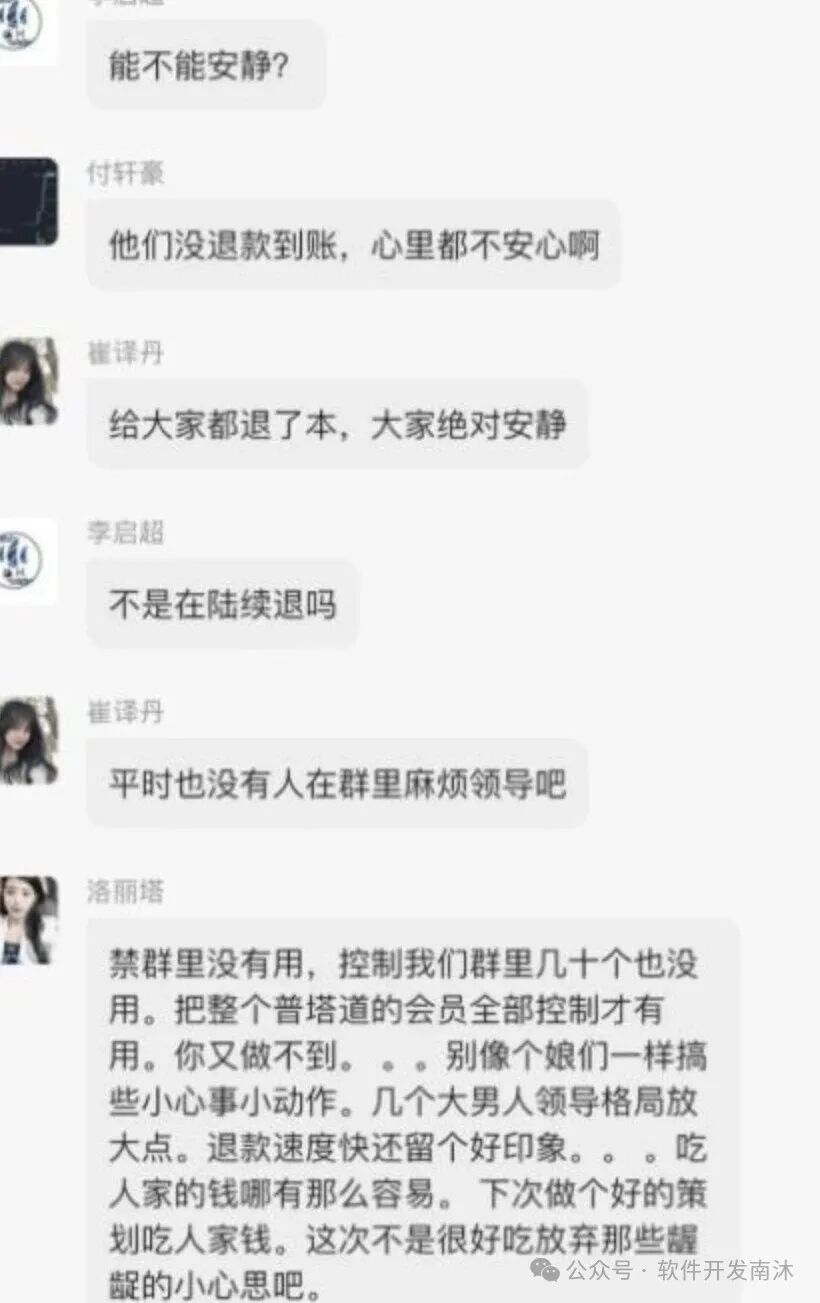Tap 崔译丹's avatar next to 平时也没有人 message
This screenshot has width=820, height=1303.
pyautogui.click(x=27, y=740)
